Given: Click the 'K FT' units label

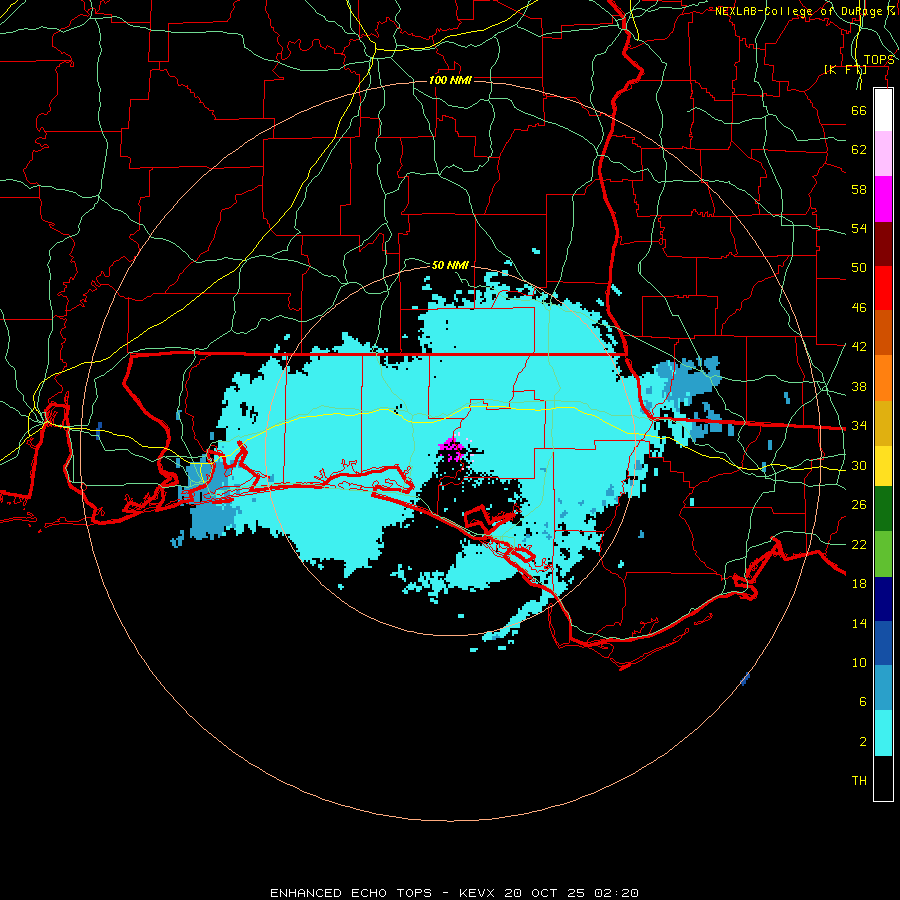Looking at the screenshot, I should pyautogui.click(x=845, y=70).
